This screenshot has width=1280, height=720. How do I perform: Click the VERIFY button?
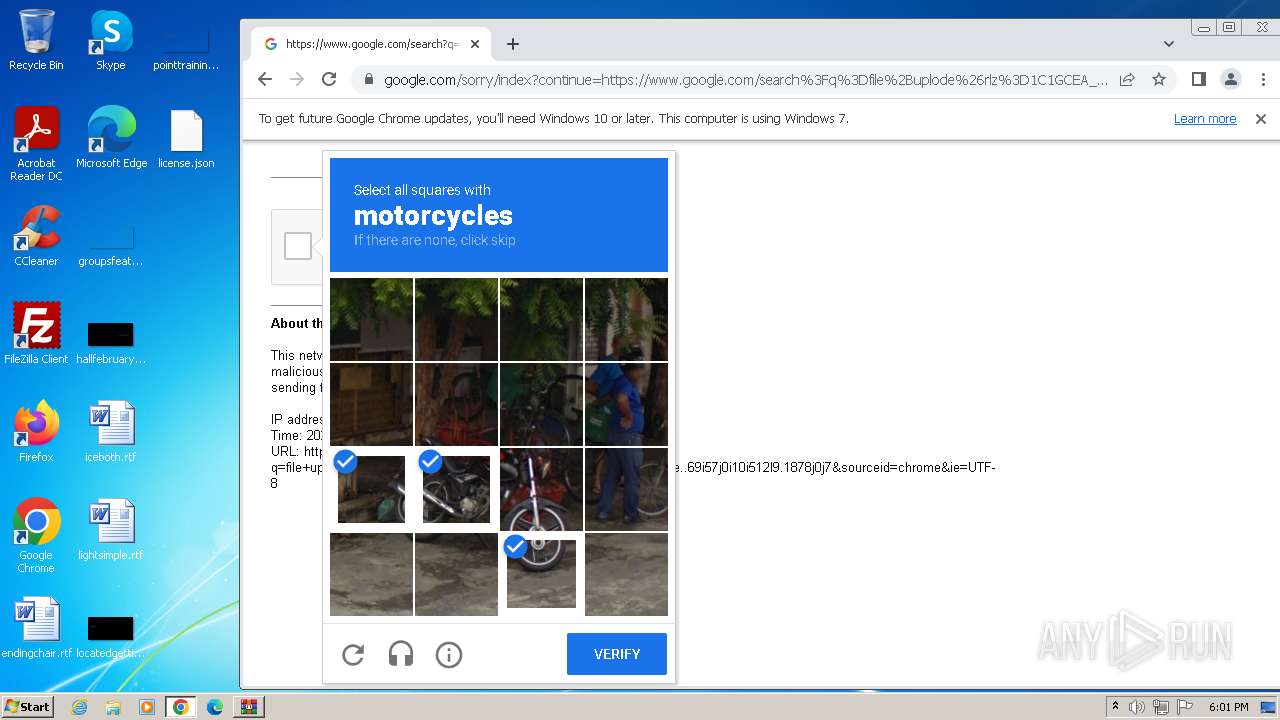617,654
